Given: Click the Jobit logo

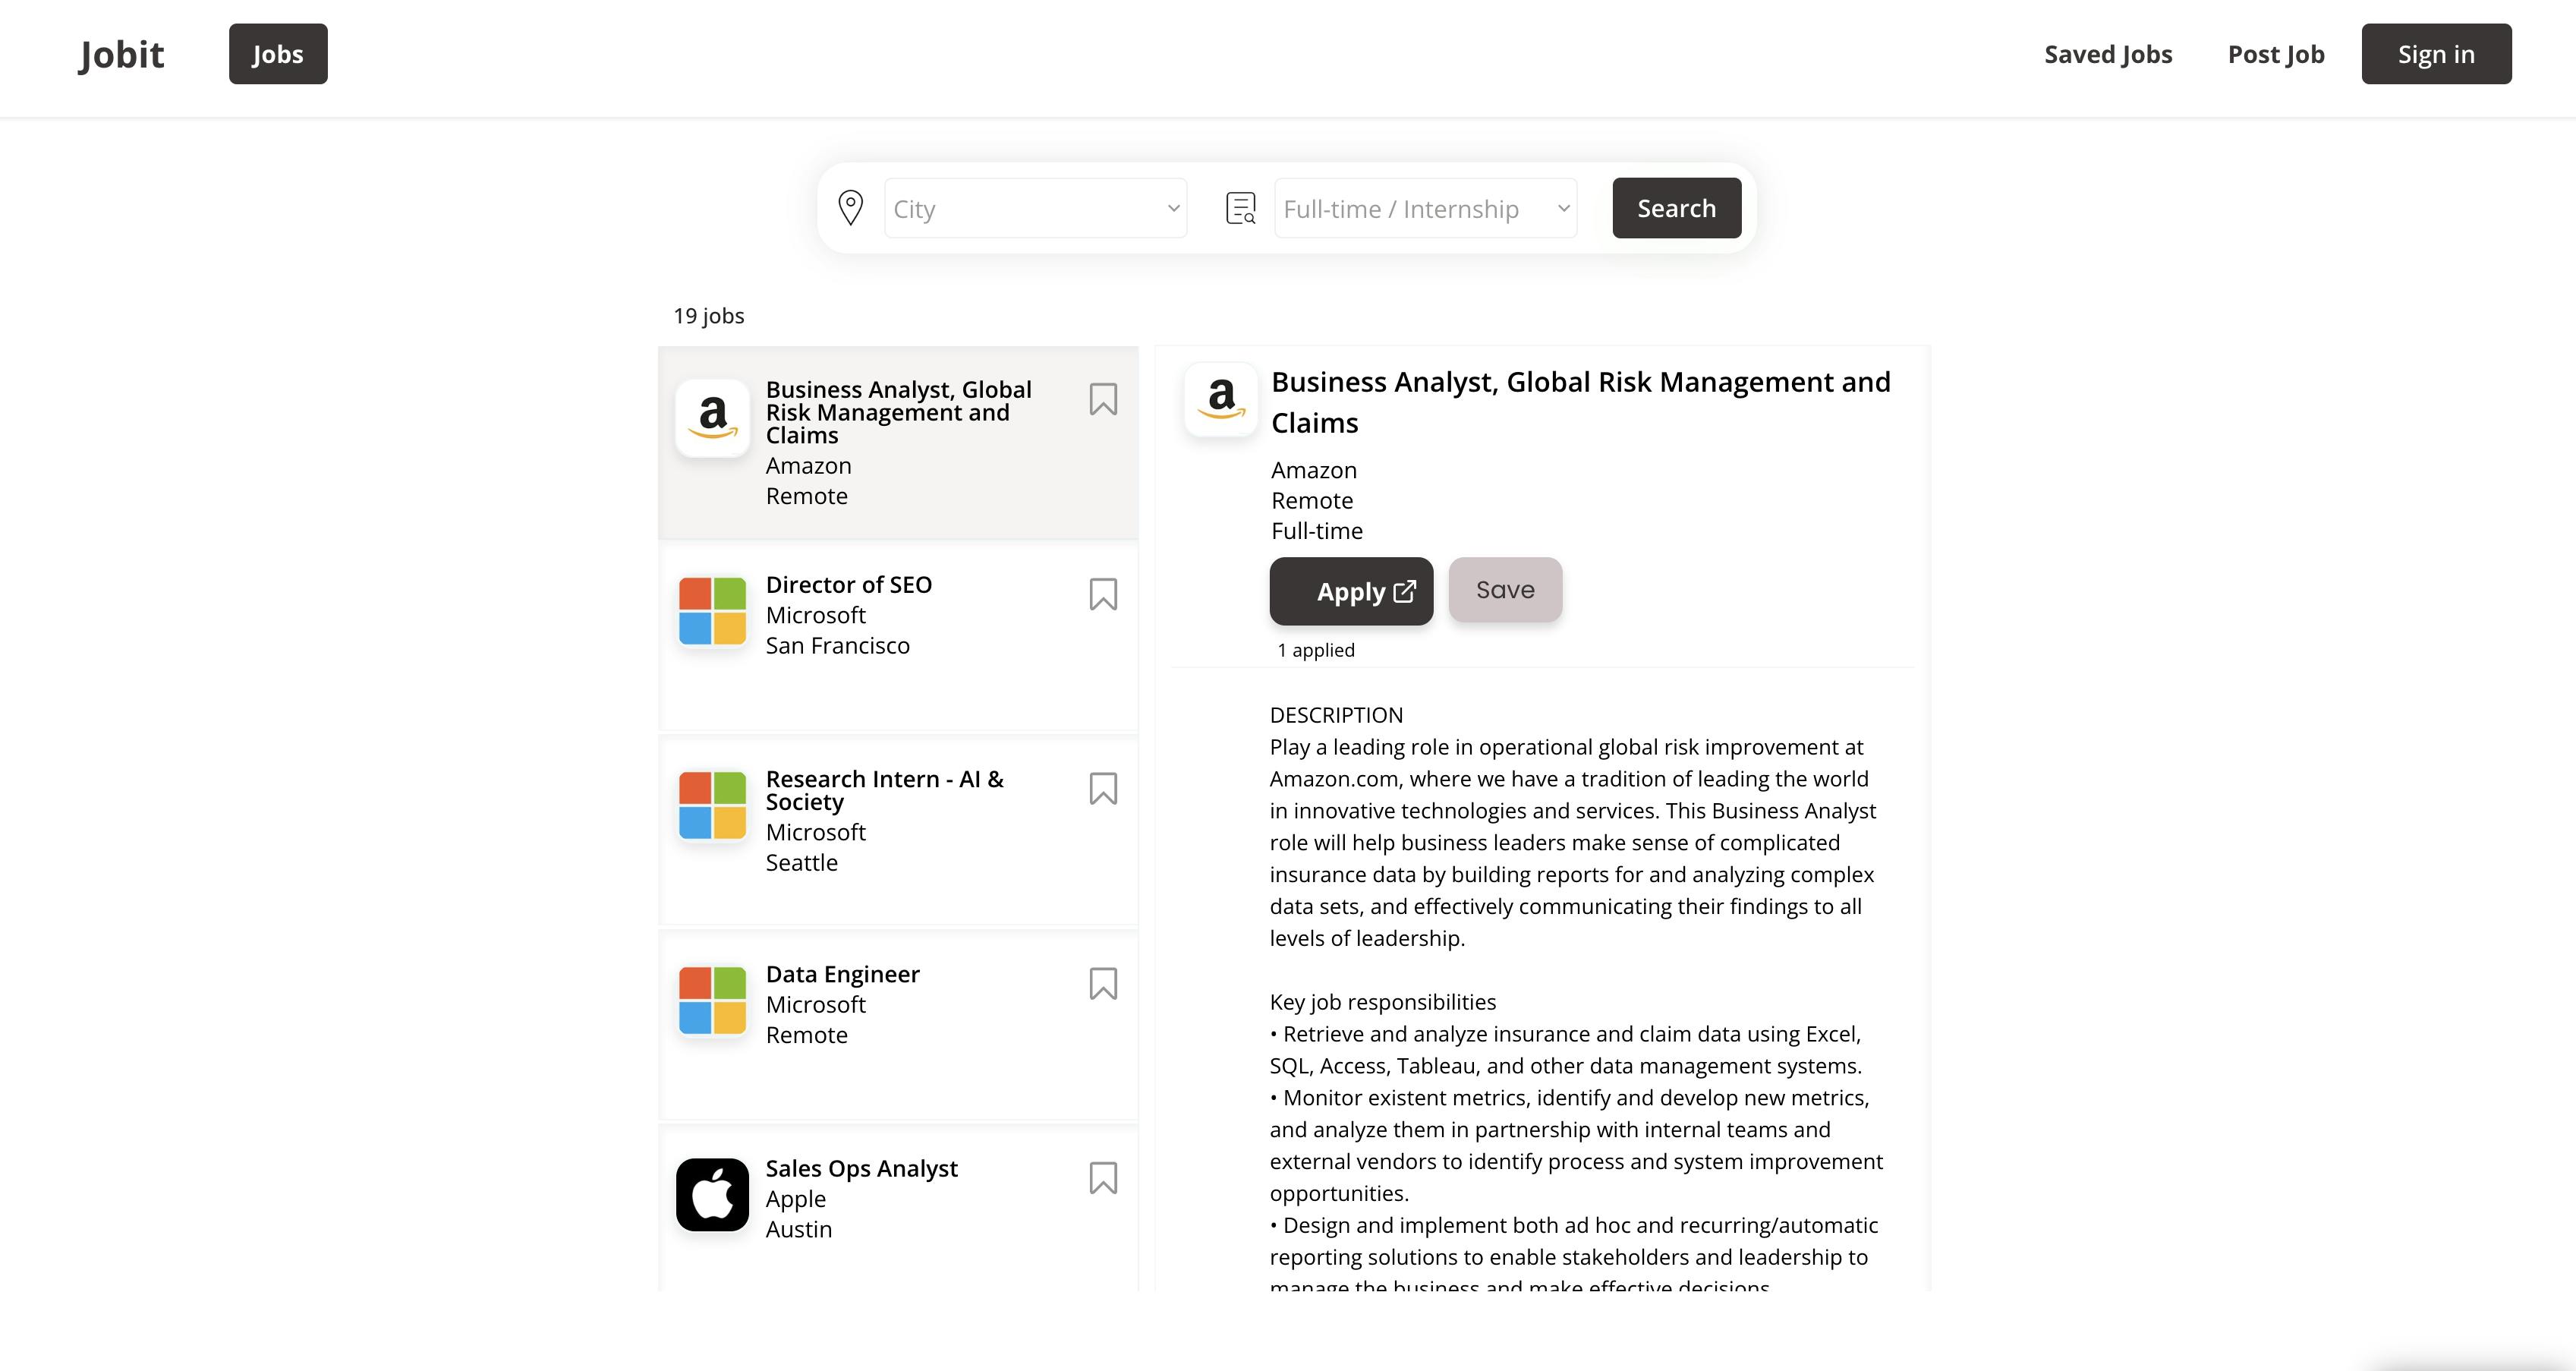Looking at the screenshot, I should tap(121, 54).
